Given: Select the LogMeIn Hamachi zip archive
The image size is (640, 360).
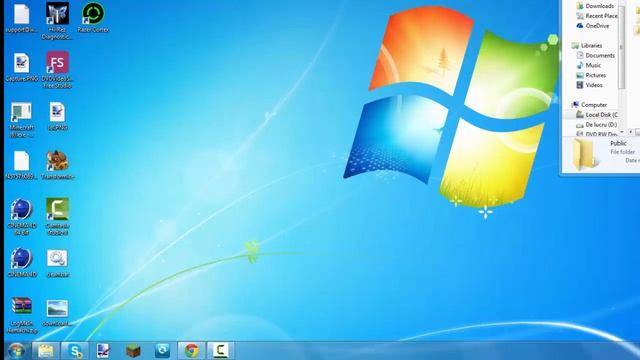Looking at the screenshot, I should [21, 315].
